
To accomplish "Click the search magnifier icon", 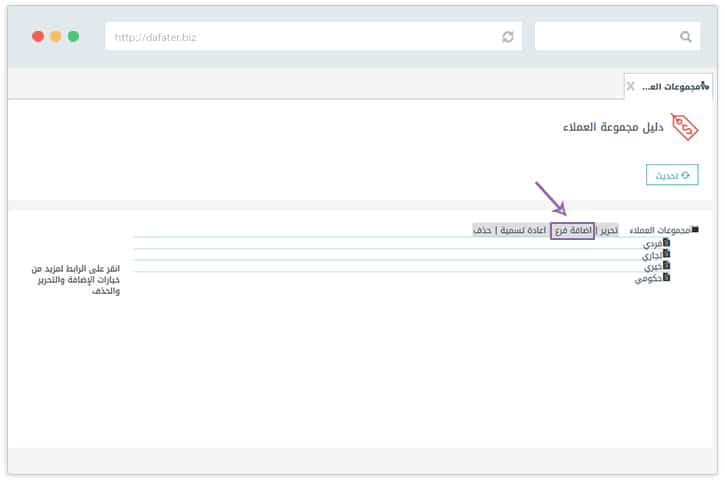I will (686, 37).
